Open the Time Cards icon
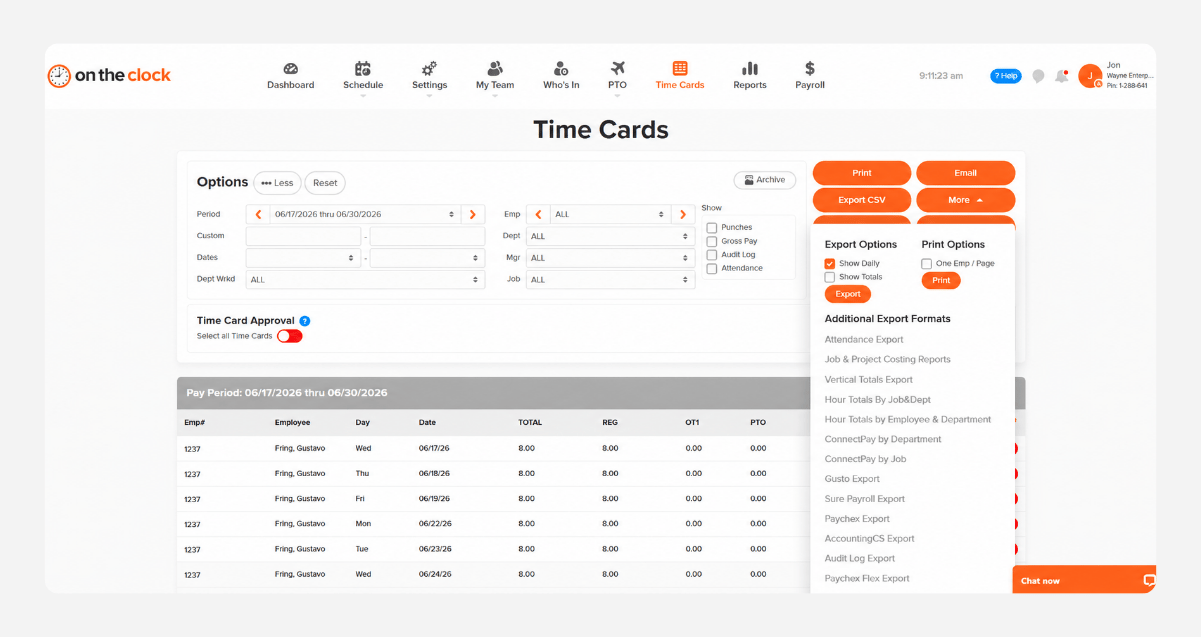Image resolution: width=1201 pixels, height=637 pixels. point(680,69)
